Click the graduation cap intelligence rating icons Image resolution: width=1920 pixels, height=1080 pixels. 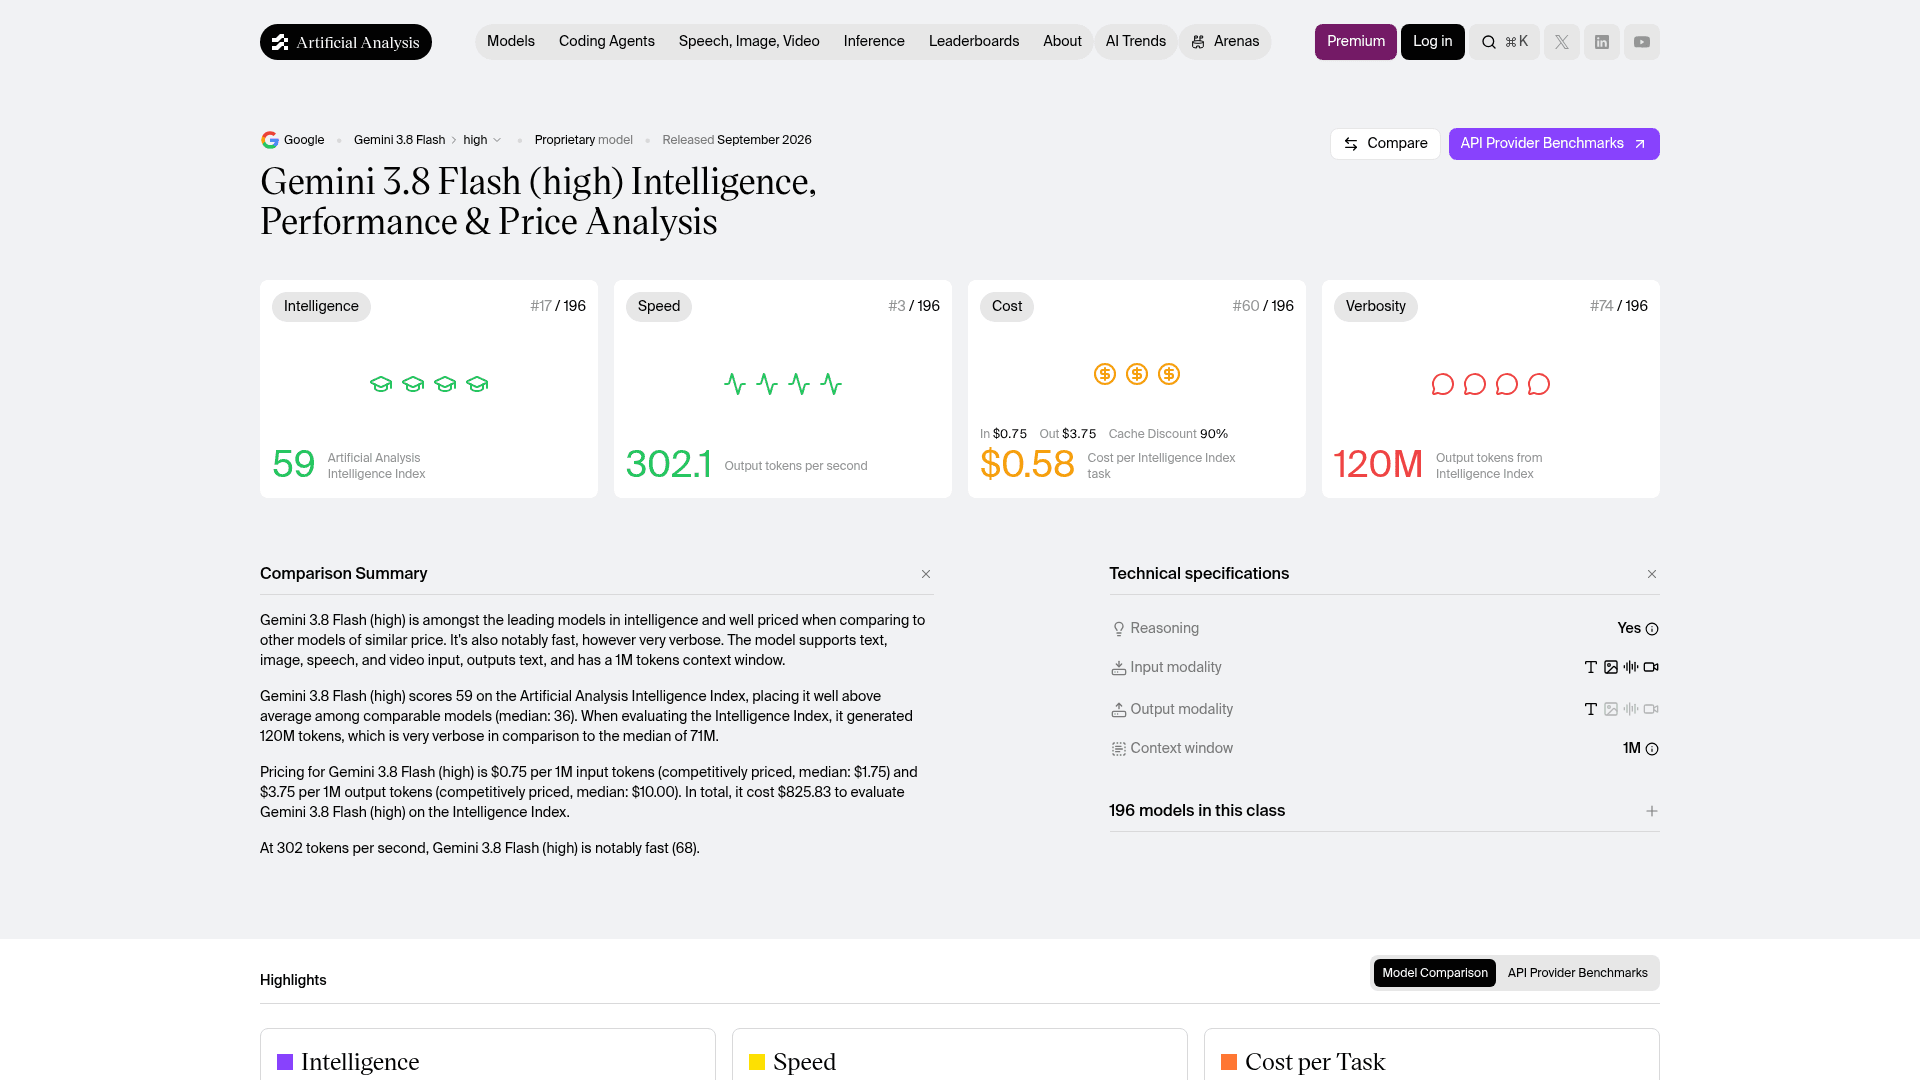tap(429, 384)
